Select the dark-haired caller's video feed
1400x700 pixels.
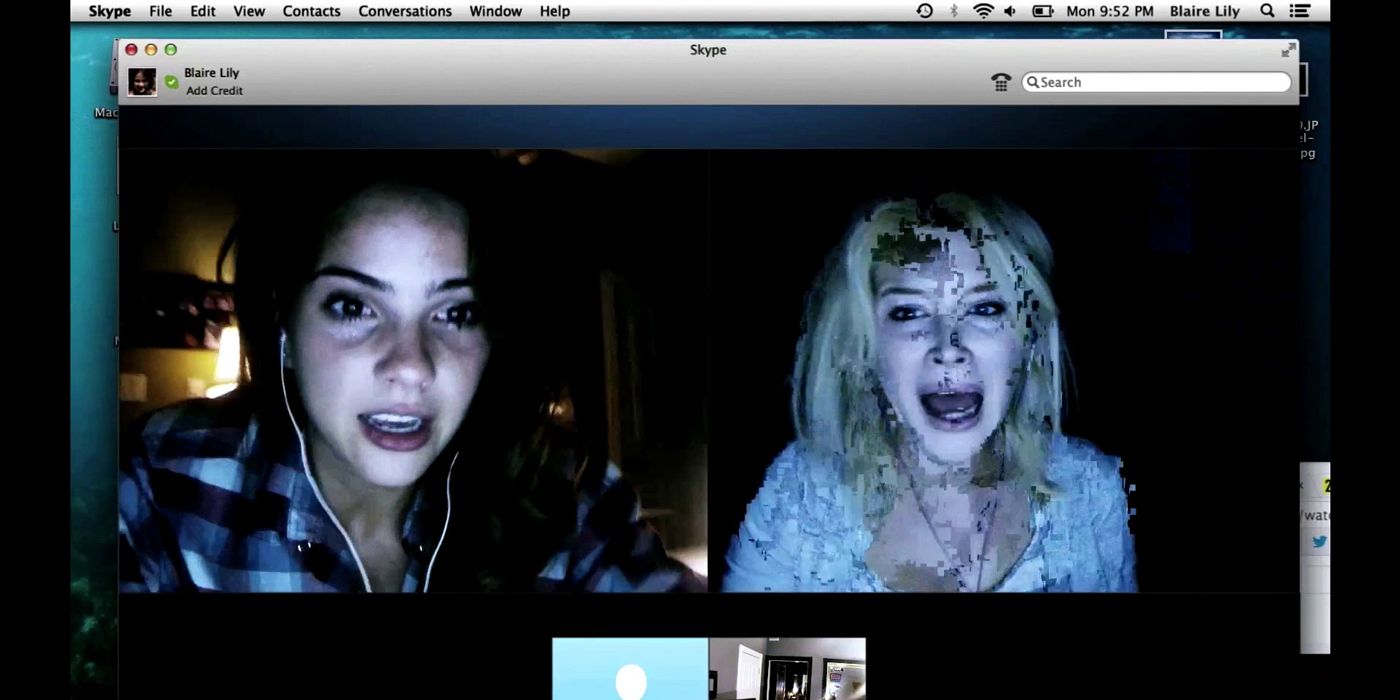pyautogui.click(x=413, y=371)
